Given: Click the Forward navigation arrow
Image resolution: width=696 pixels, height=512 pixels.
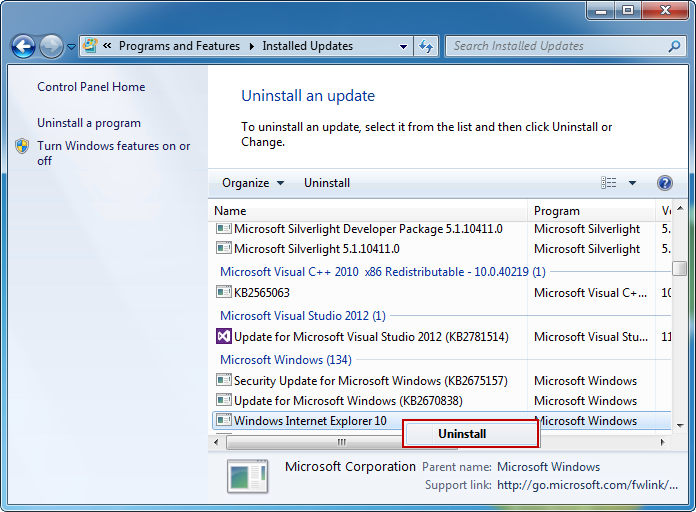Looking at the screenshot, I should [x=51, y=46].
